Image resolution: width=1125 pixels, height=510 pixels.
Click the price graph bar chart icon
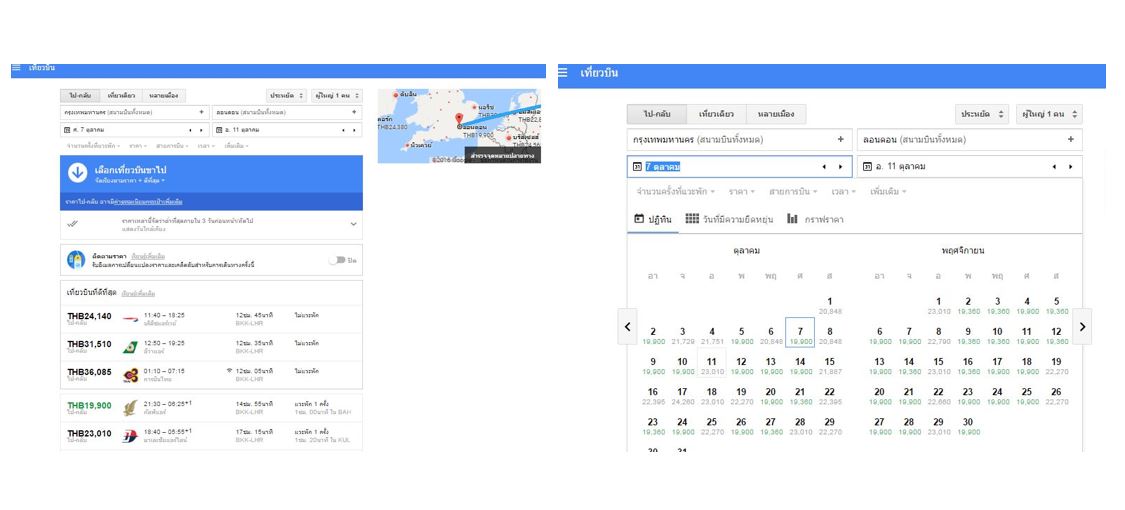(792, 219)
